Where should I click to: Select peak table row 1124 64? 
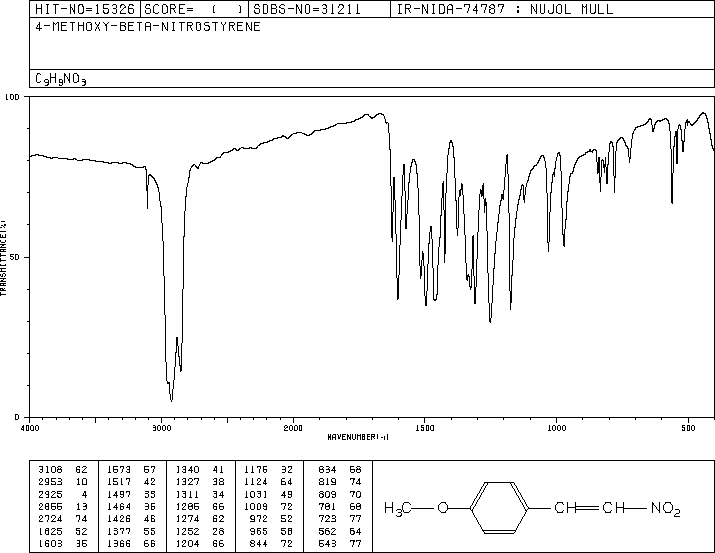269,482
